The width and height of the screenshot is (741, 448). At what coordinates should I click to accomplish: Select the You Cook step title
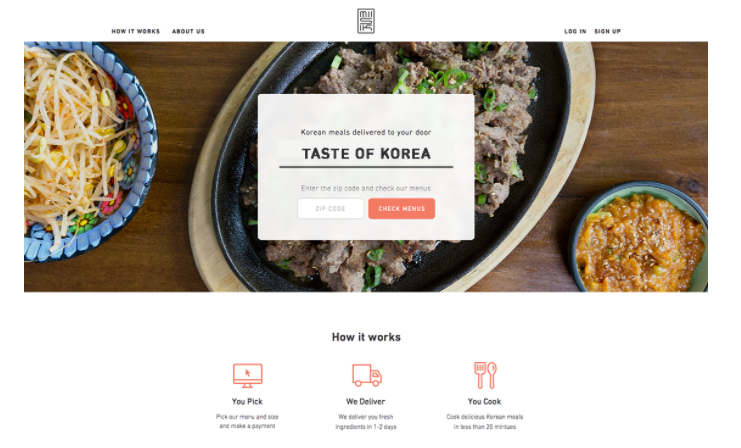[484, 401]
